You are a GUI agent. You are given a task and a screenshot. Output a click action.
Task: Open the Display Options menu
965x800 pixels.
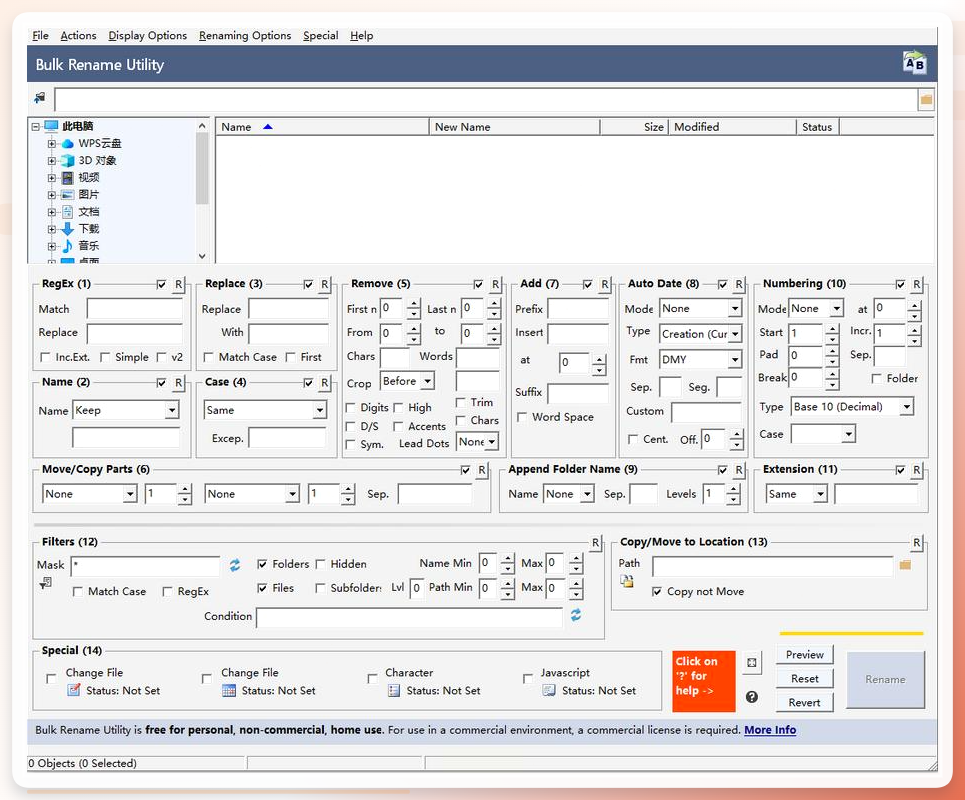[148, 36]
